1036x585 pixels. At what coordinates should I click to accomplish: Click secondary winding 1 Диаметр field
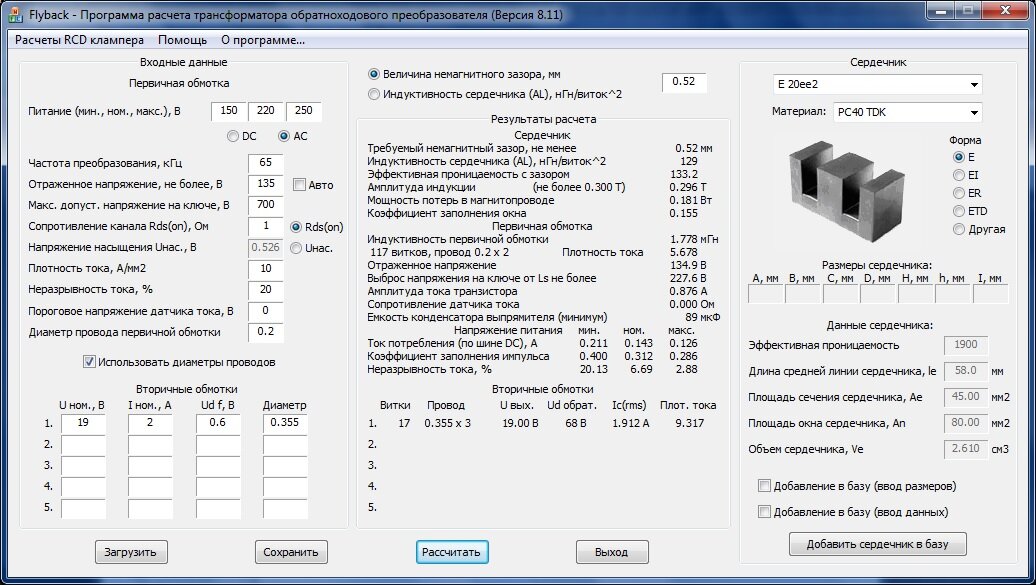point(285,423)
